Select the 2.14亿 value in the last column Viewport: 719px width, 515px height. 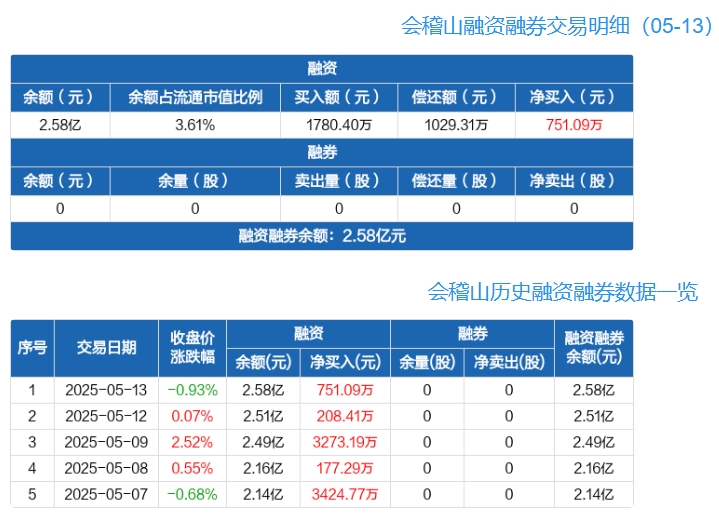594,495
